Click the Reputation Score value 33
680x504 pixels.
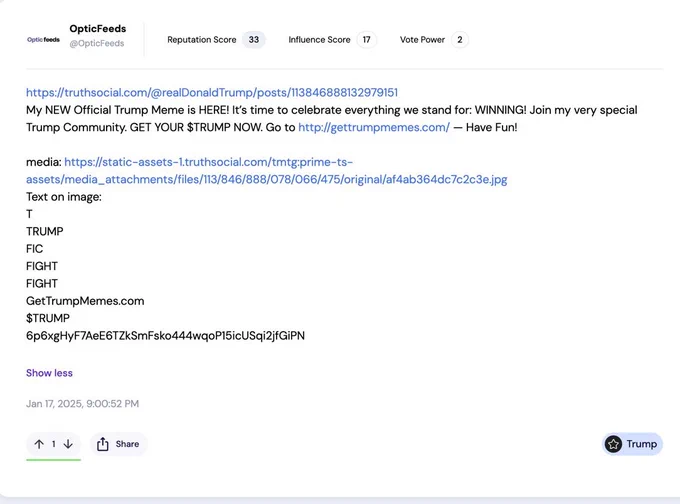(254, 39)
